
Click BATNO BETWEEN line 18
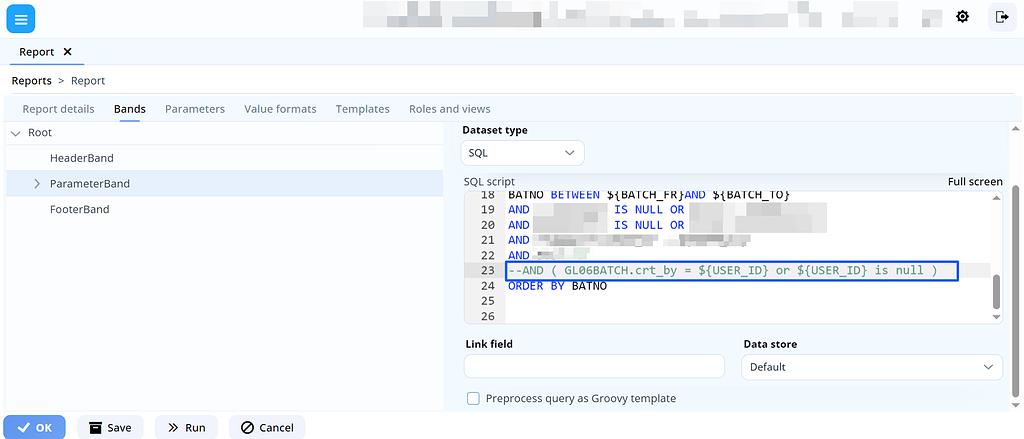click(x=649, y=195)
